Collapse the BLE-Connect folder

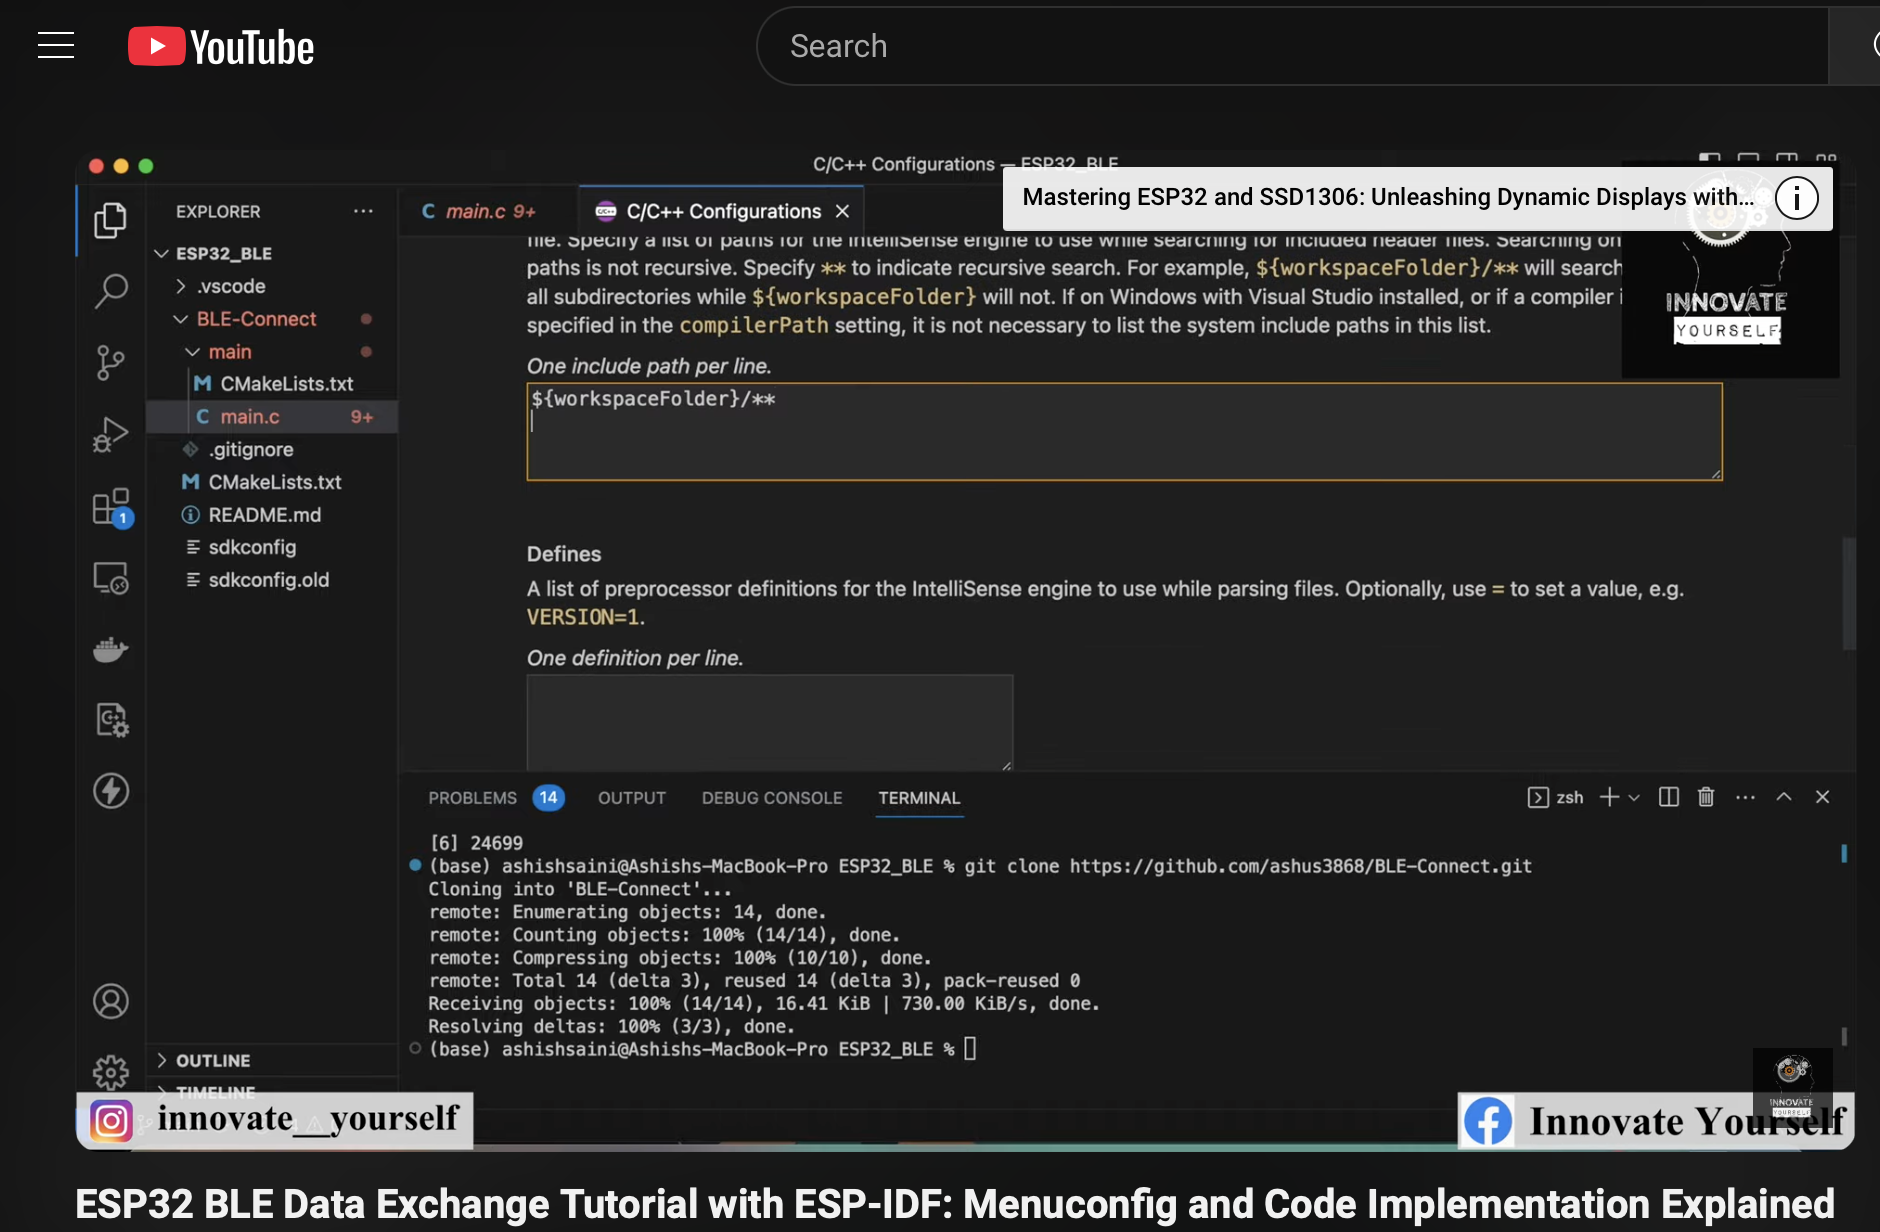click(181, 319)
